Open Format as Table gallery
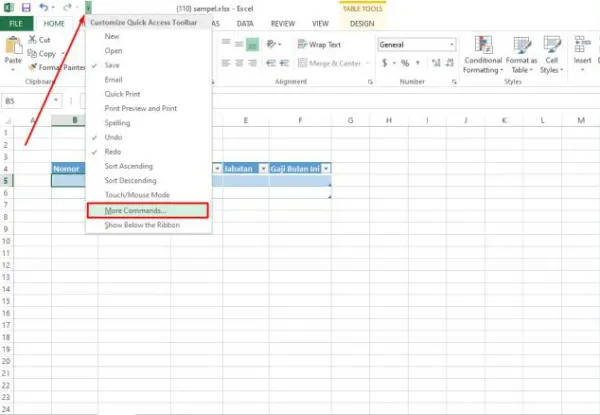600x415 pixels. click(x=522, y=55)
